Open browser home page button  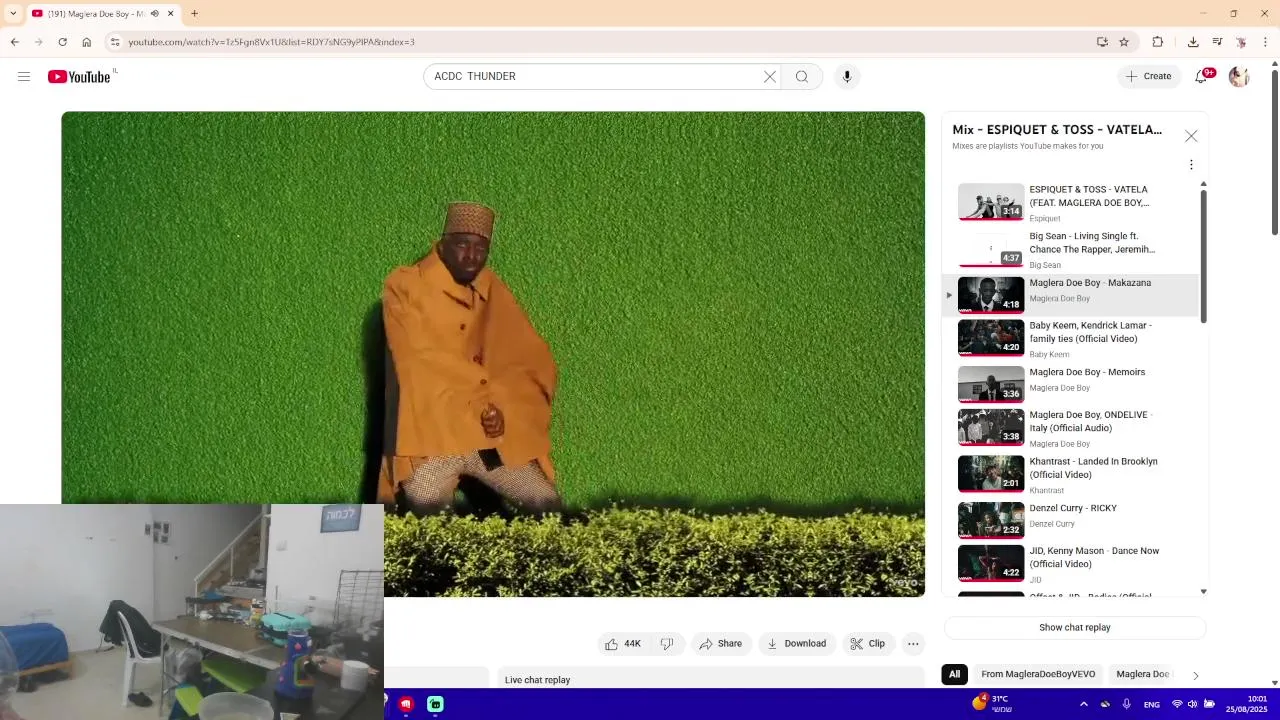[x=86, y=42]
